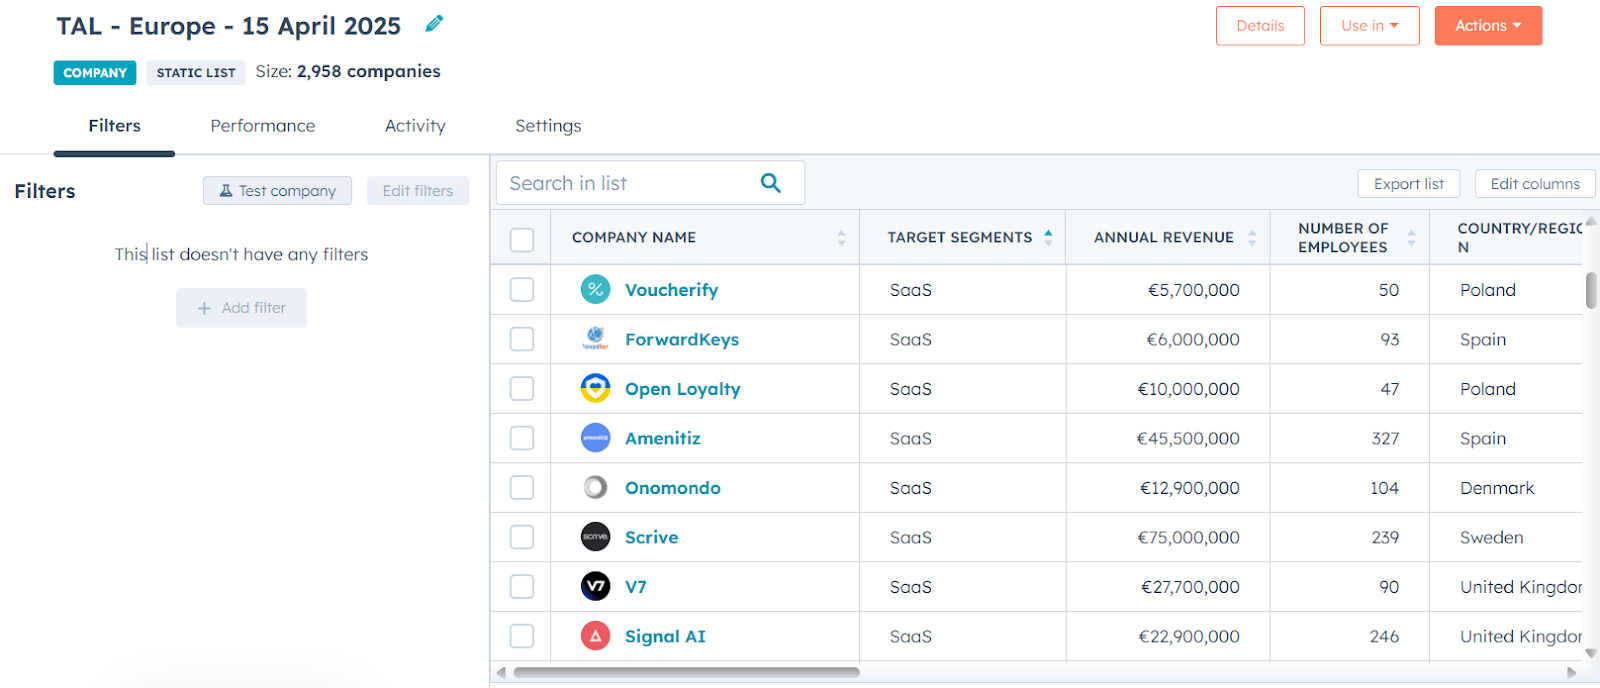Click the table's right scroll arrow

pos(1572,673)
